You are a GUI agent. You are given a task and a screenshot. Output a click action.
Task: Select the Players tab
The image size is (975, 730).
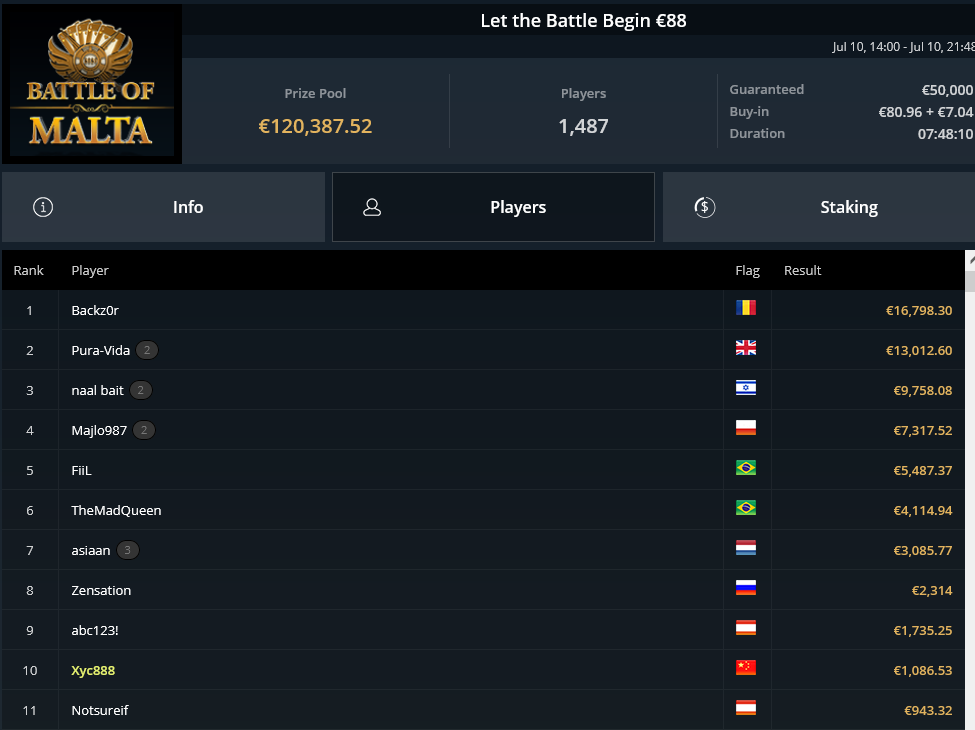click(x=493, y=207)
